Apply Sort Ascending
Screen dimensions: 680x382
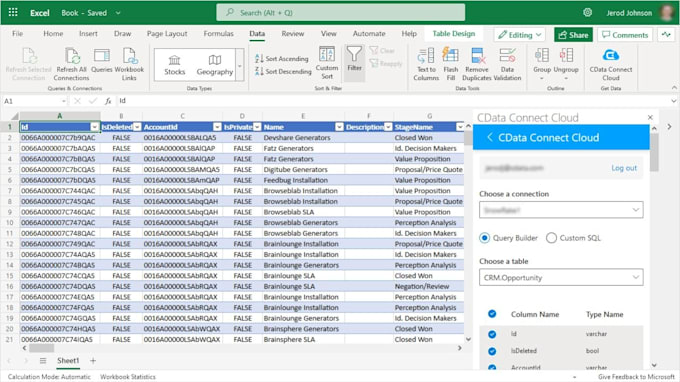281,59
